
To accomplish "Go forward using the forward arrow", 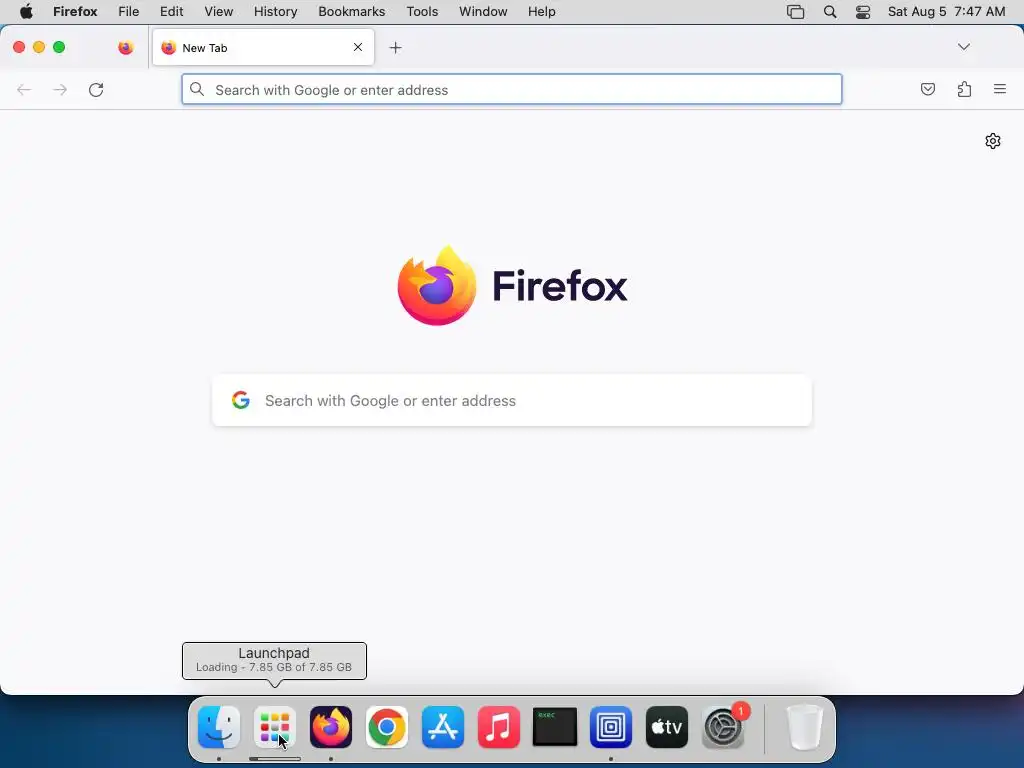I will click(x=60, y=89).
